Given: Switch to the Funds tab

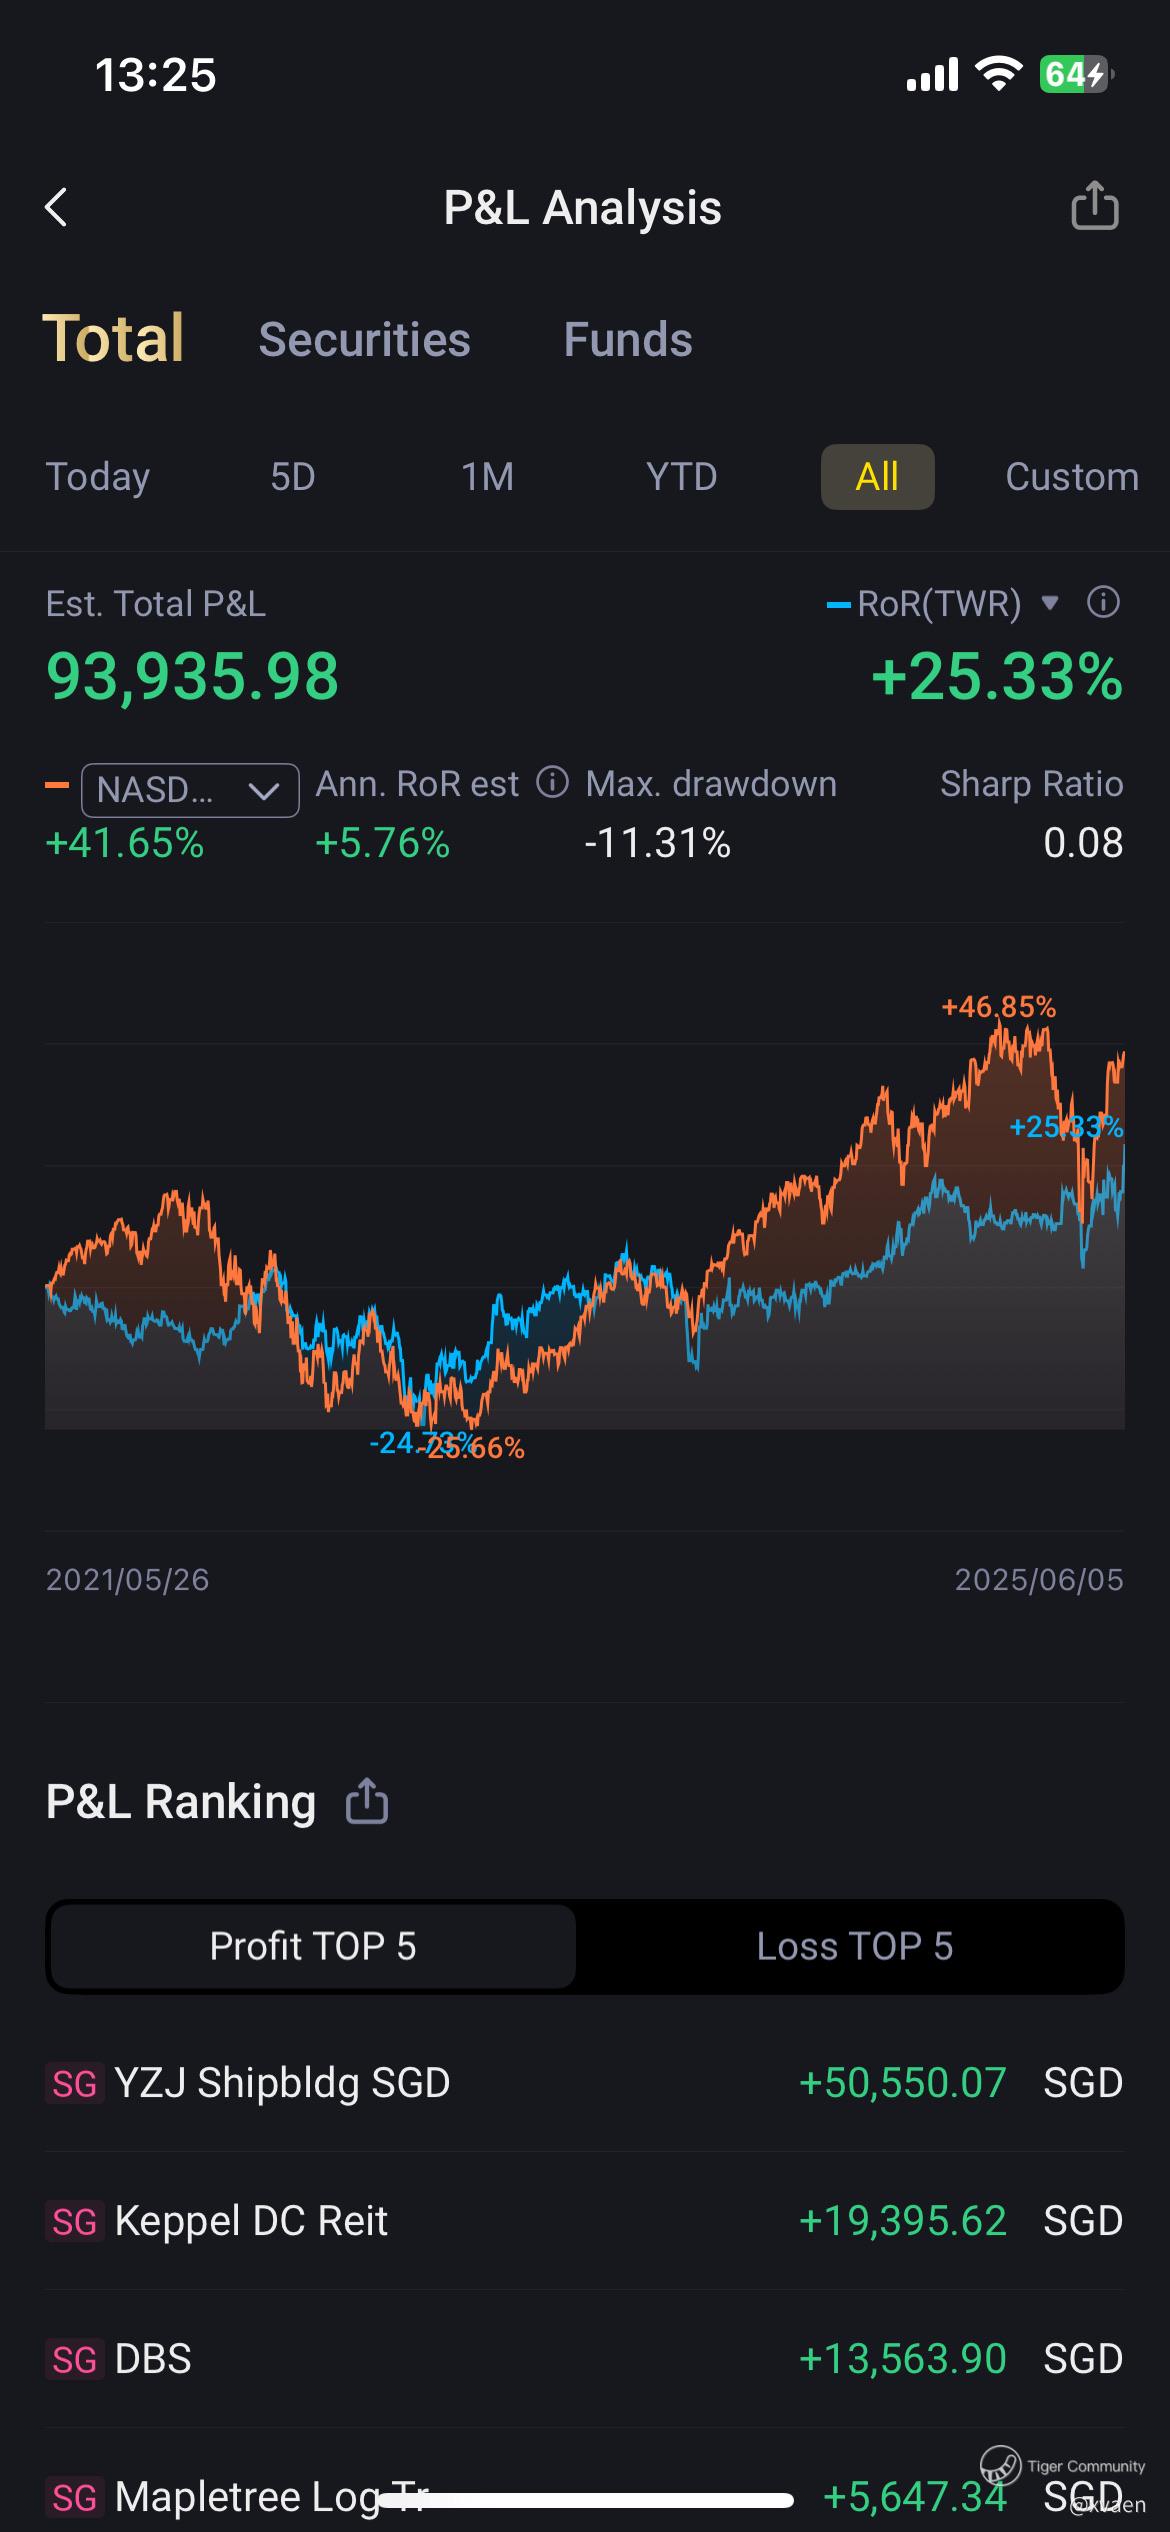Looking at the screenshot, I should tap(627, 340).
